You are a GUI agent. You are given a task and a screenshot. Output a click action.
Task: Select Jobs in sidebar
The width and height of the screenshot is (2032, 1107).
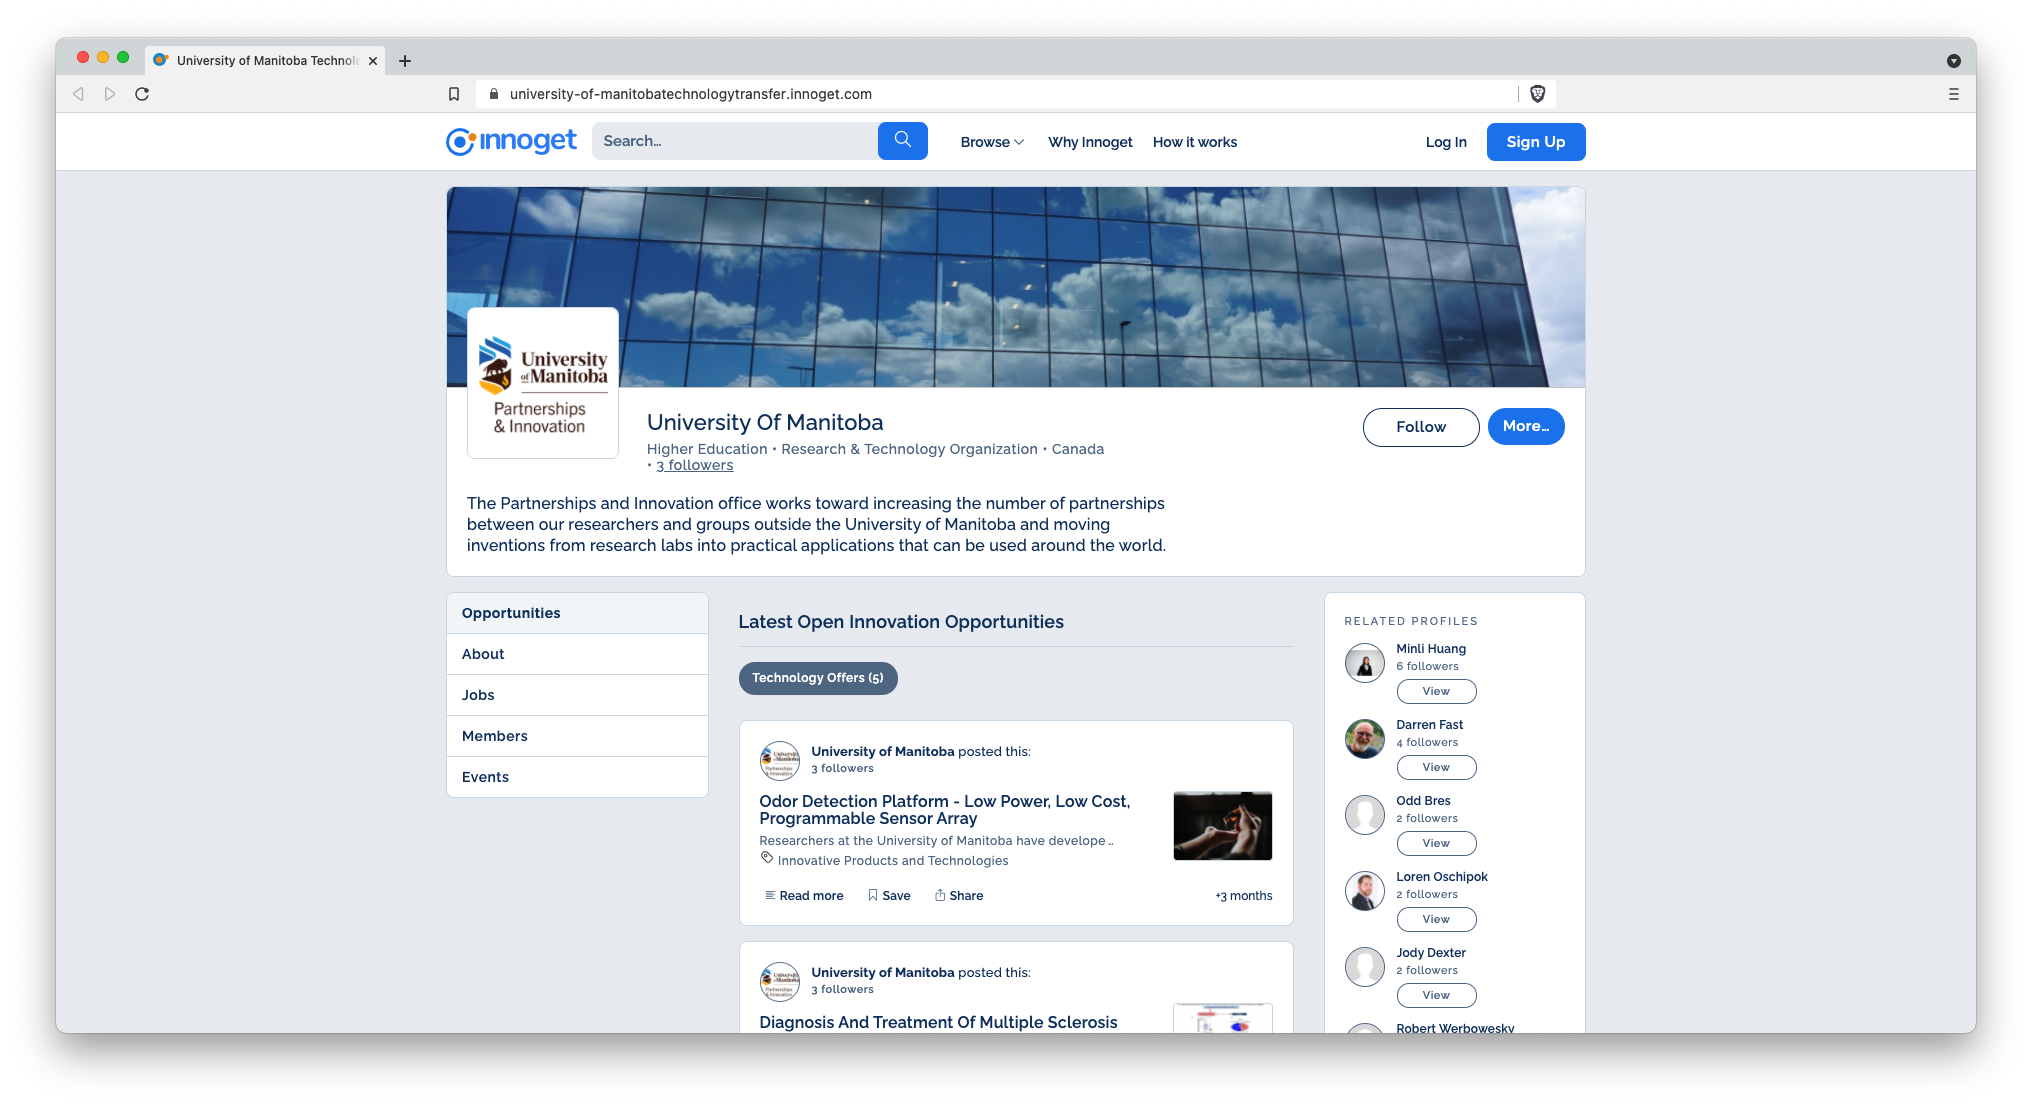(577, 695)
